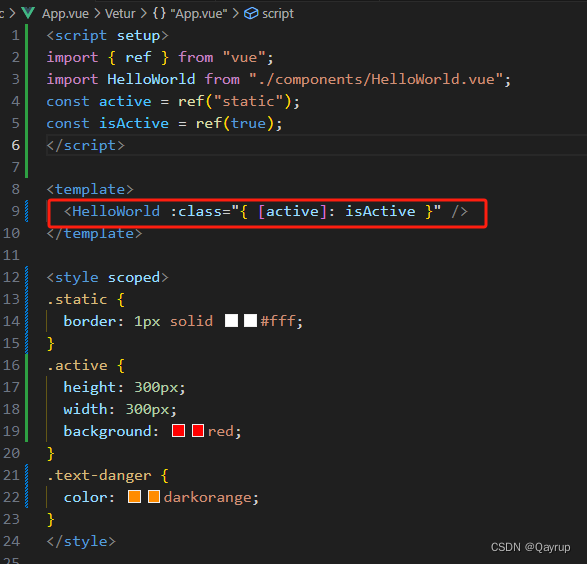Click the #fff color value
The image size is (587, 564).
pos(278,321)
